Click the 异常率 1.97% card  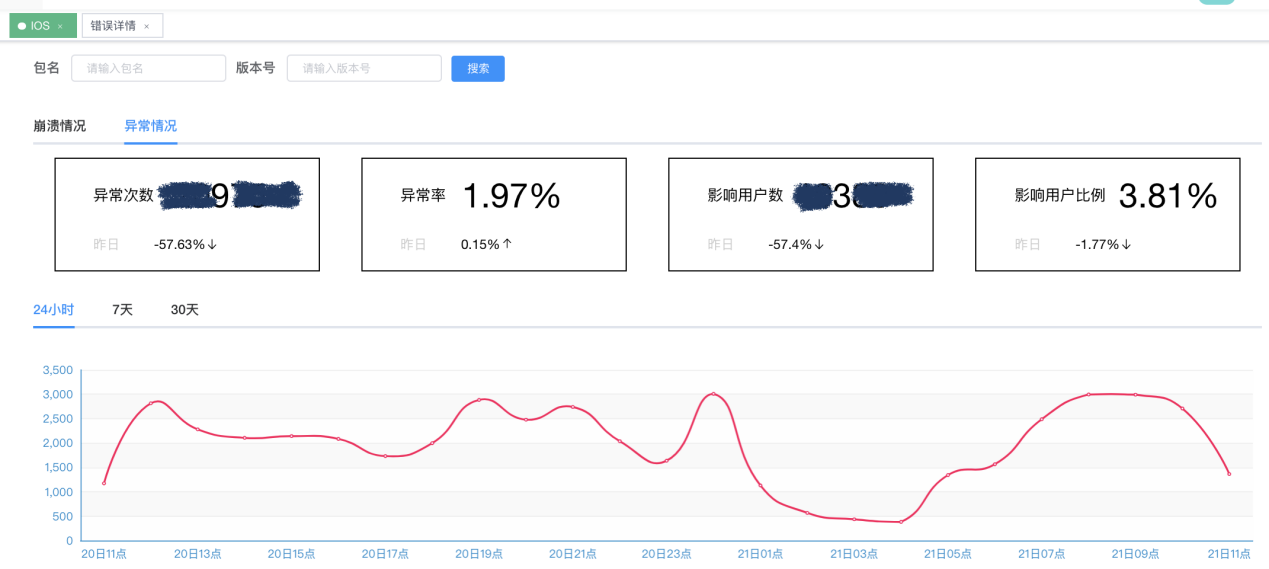pyautogui.click(x=494, y=214)
